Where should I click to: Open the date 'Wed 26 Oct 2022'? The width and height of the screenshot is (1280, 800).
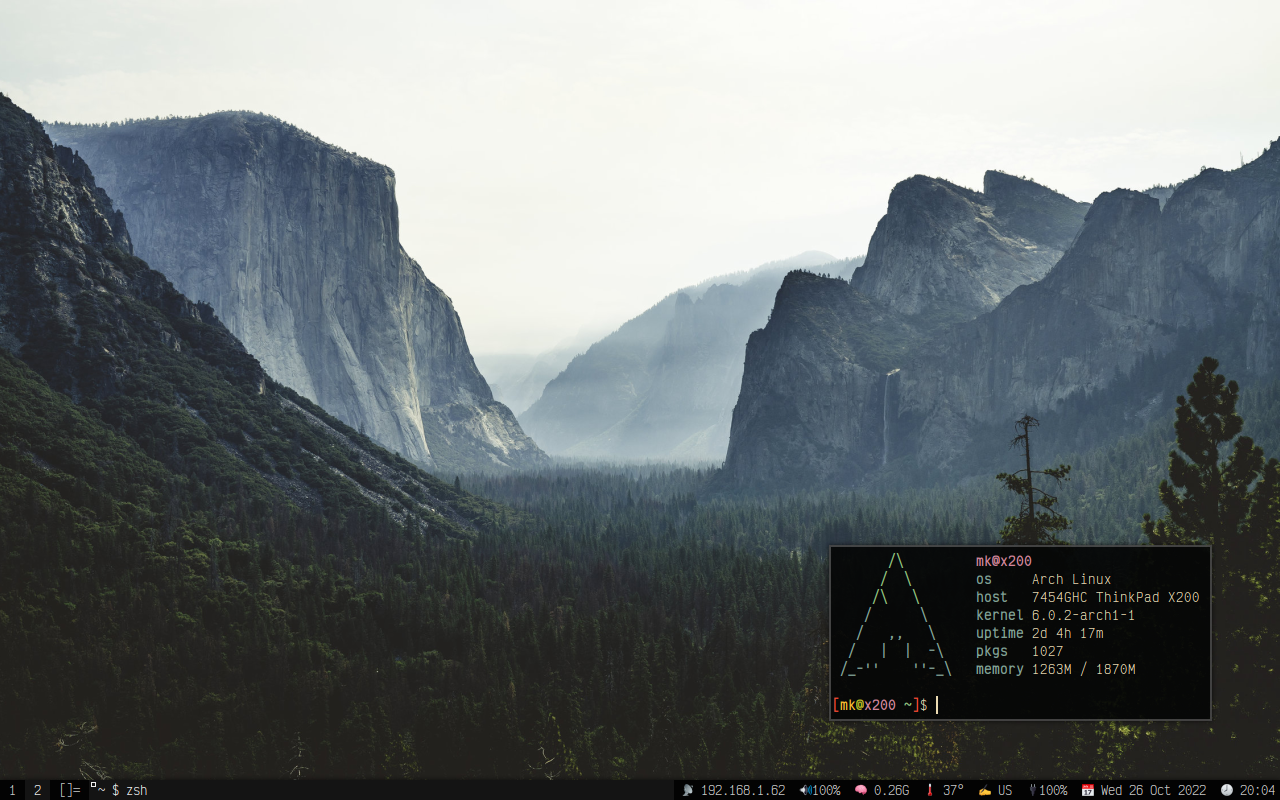click(1153, 790)
